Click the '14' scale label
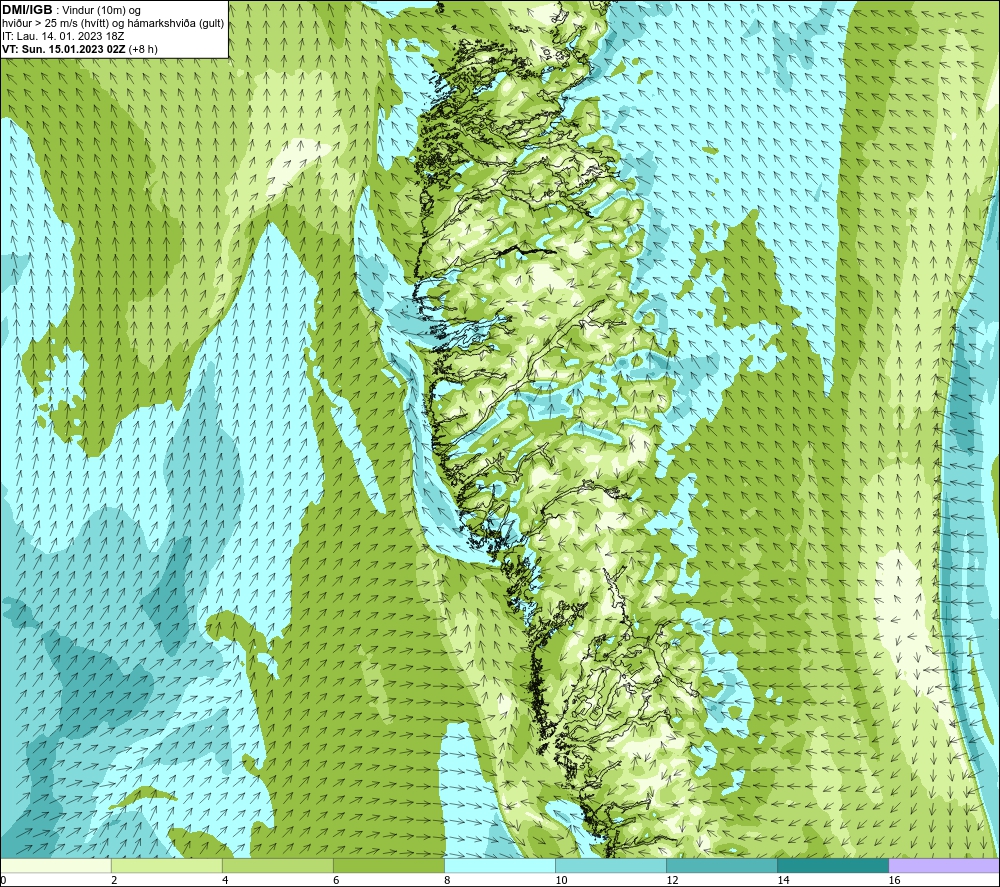Viewport: 1000px width, 887px height. pyautogui.click(x=783, y=880)
